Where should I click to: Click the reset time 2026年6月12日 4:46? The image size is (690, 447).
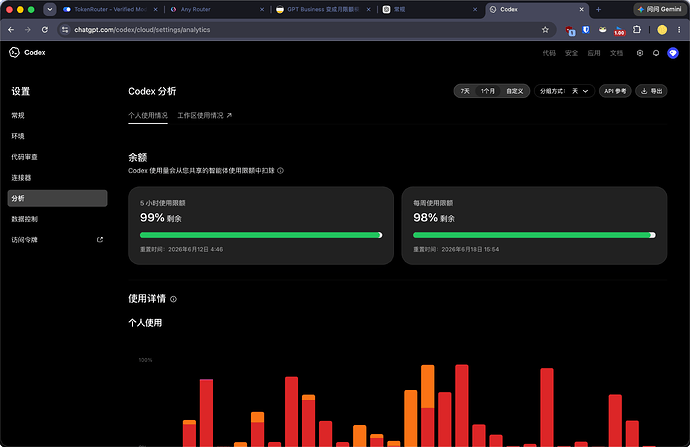[195, 249]
